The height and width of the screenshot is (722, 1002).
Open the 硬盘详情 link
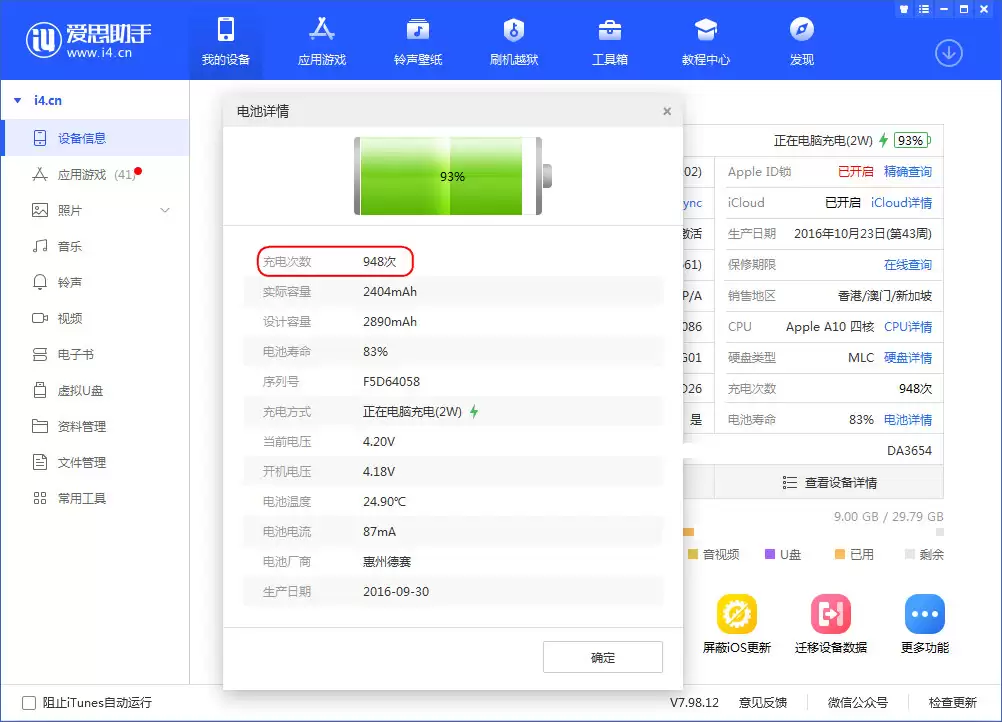click(x=907, y=357)
